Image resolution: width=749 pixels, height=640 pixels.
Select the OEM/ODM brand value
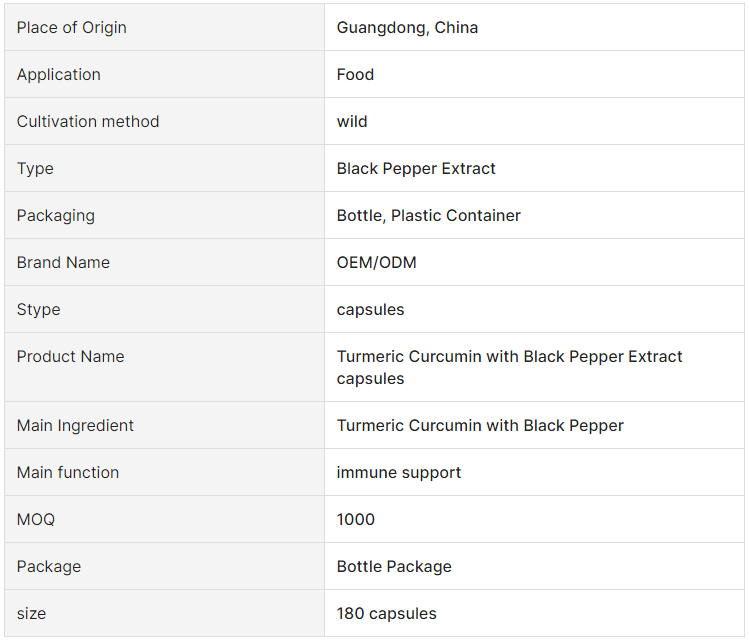click(x=376, y=262)
